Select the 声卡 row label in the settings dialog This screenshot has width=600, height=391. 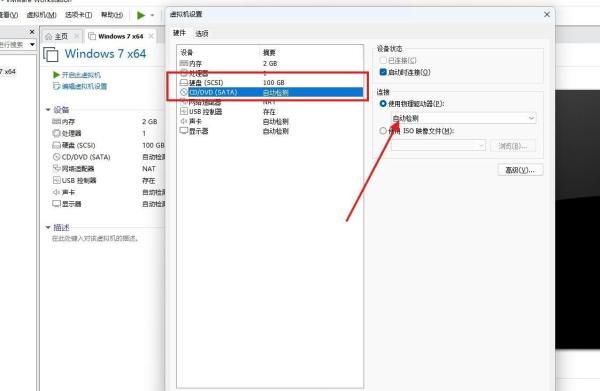(x=195, y=121)
